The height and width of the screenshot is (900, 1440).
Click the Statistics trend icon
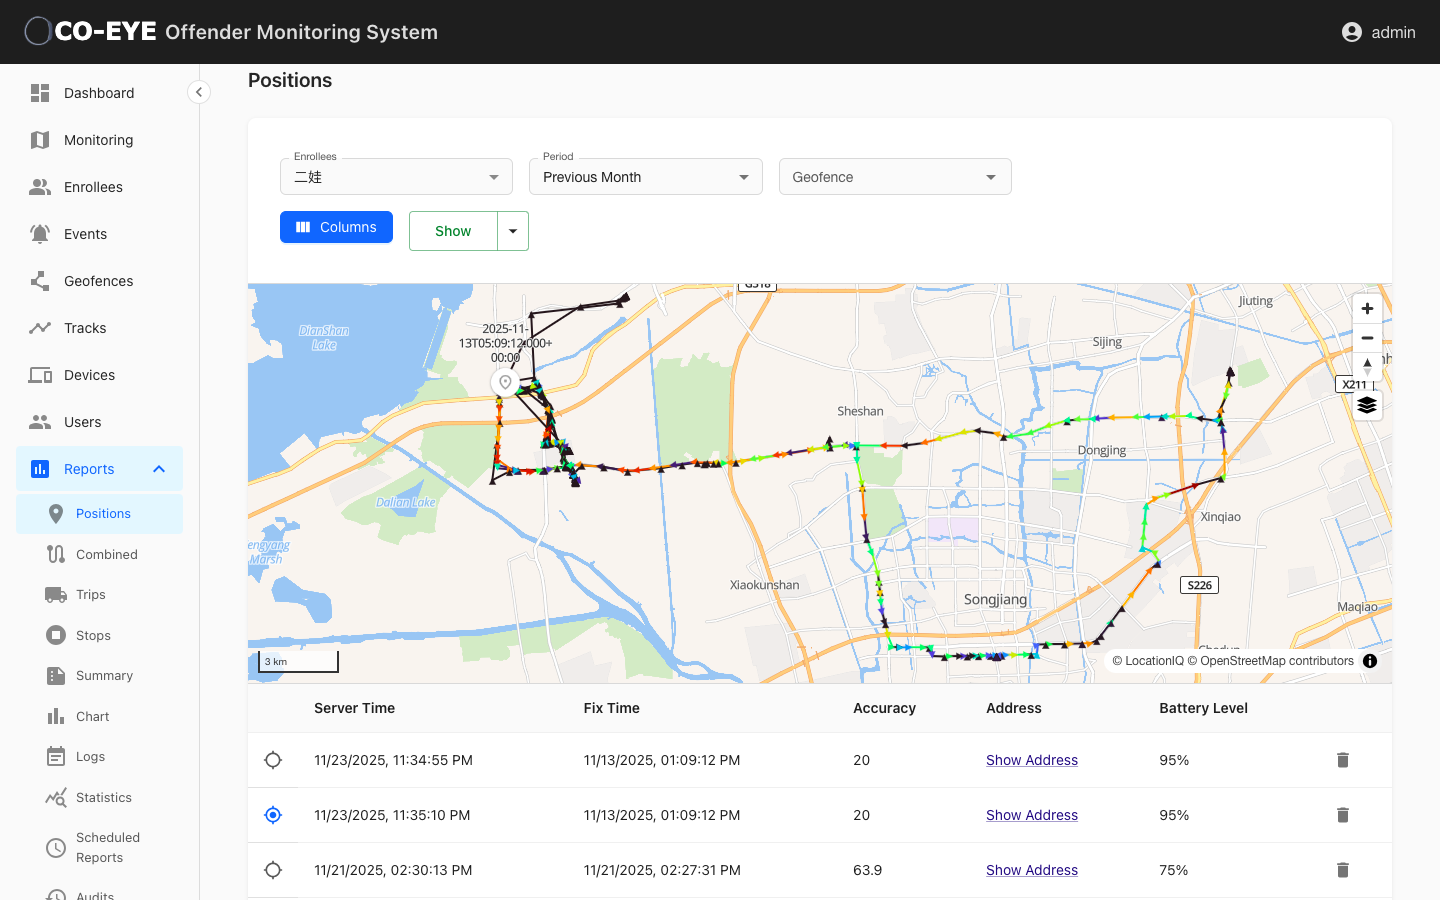pos(56,797)
